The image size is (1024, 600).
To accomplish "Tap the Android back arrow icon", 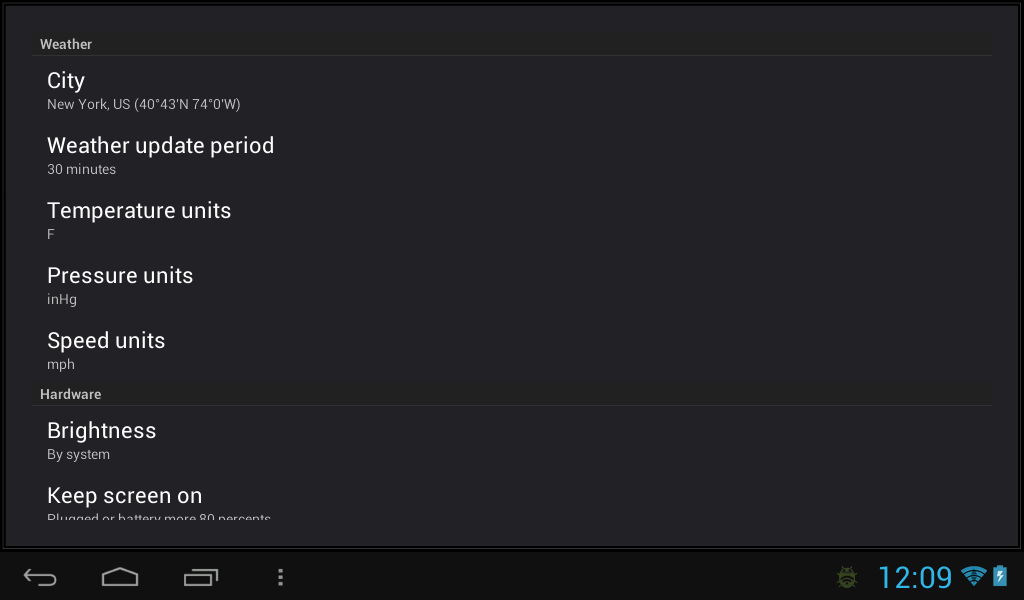I will pyautogui.click(x=40, y=577).
